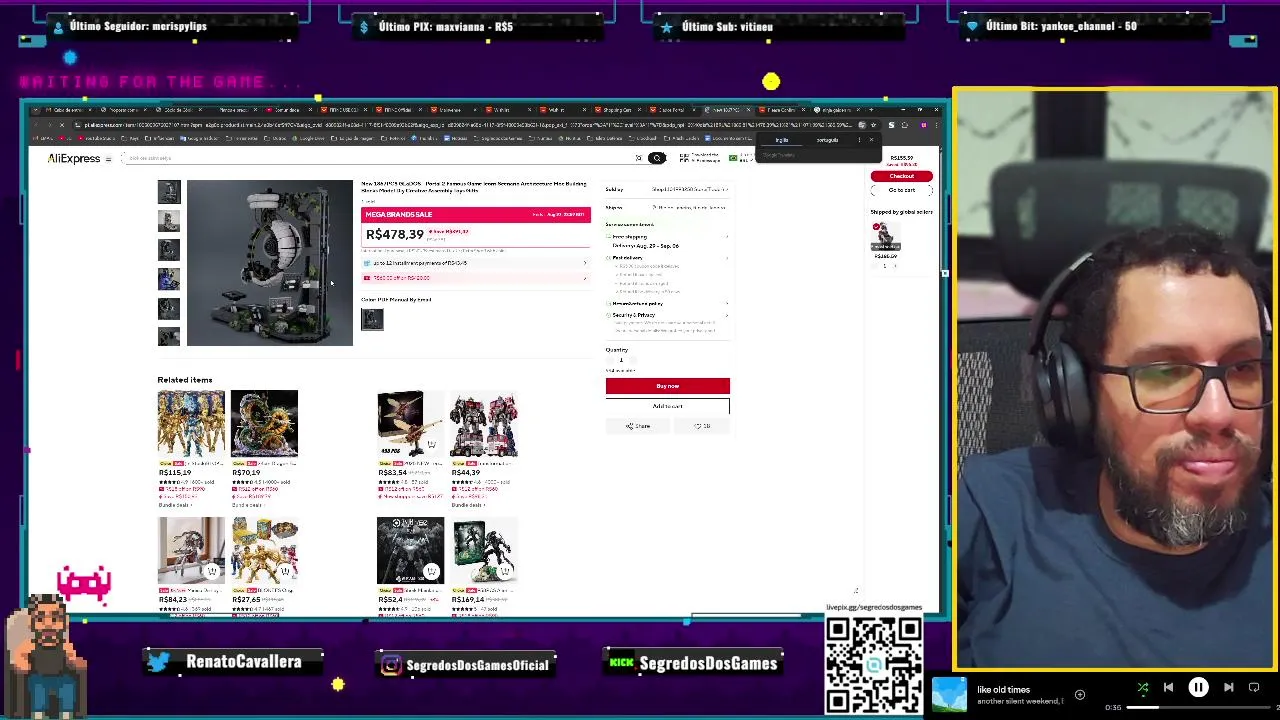The height and width of the screenshot is (720, 1280).
Task: Click the 'like old times' album art
Action: pyautogui.click(x=949, y=695)
